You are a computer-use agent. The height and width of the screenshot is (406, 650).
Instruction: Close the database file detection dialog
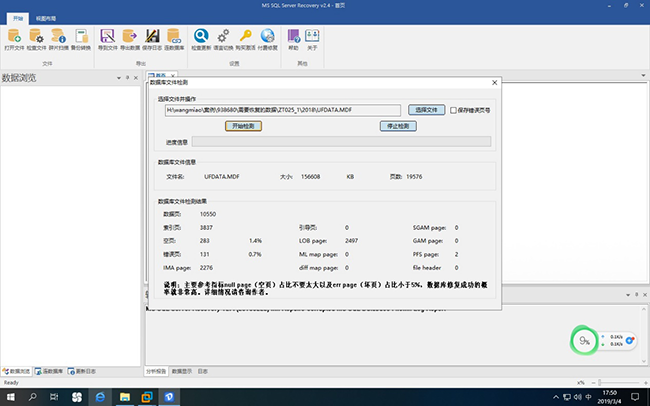click(495, 83)
